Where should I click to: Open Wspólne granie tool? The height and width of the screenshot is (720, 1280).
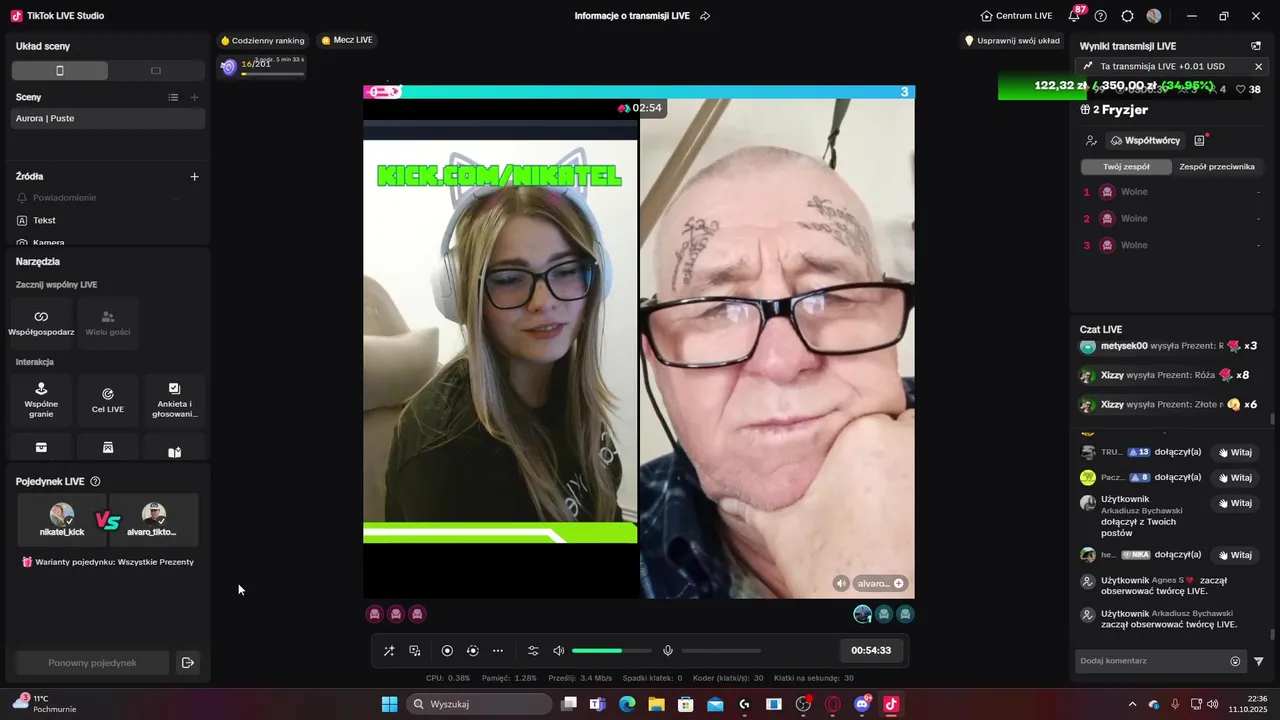[x=42, y=400]
